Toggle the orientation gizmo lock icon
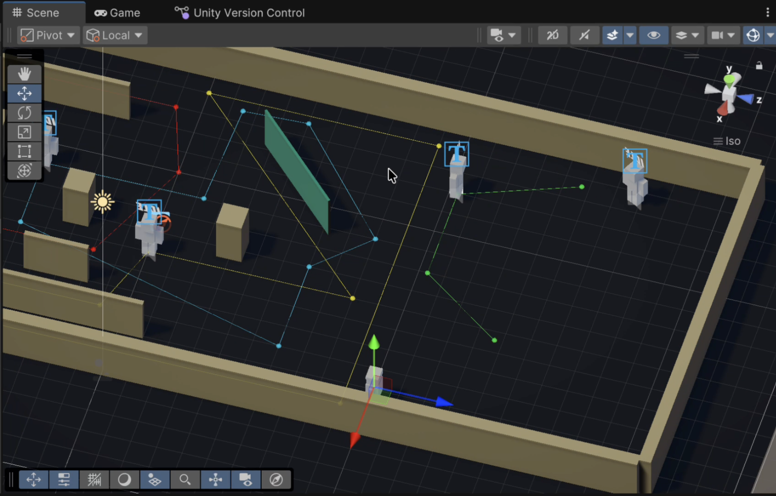Image resolution: width=776 pixels, height=496 pixels. click(759, 66)
